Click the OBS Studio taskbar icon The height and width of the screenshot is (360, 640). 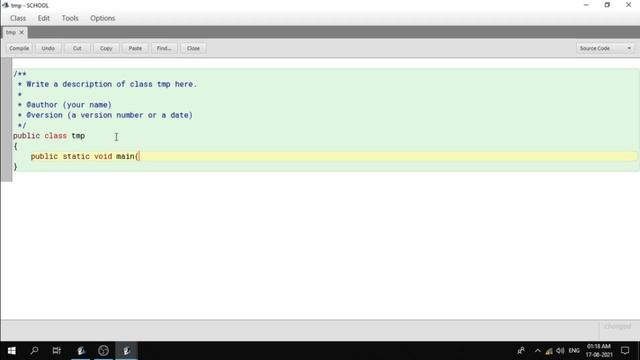103,351
